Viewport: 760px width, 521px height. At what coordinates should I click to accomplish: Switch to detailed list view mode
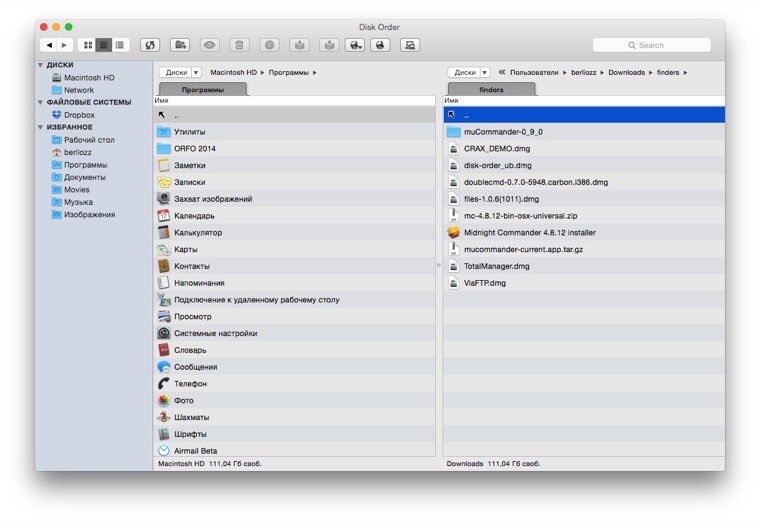coord(119,45)
